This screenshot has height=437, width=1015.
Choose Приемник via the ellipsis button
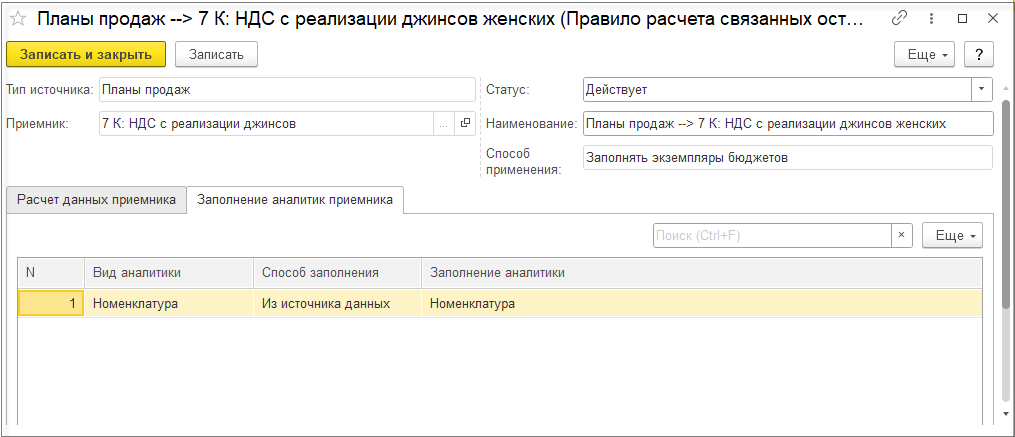tap(443, 124)
